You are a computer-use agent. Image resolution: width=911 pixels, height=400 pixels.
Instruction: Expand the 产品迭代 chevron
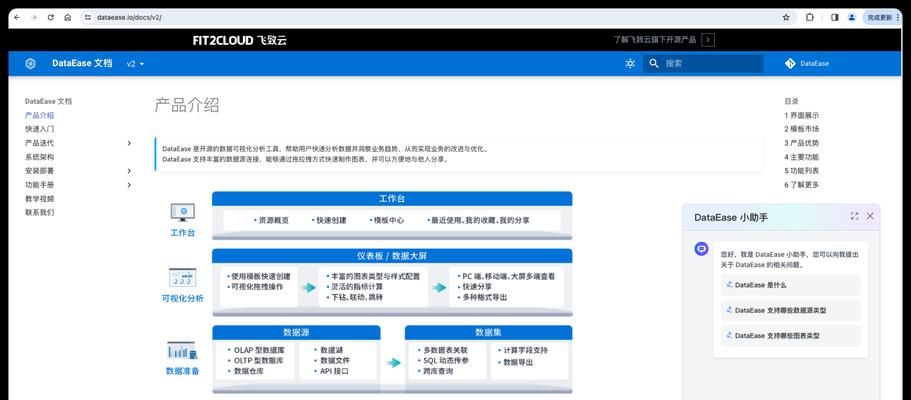129,143
